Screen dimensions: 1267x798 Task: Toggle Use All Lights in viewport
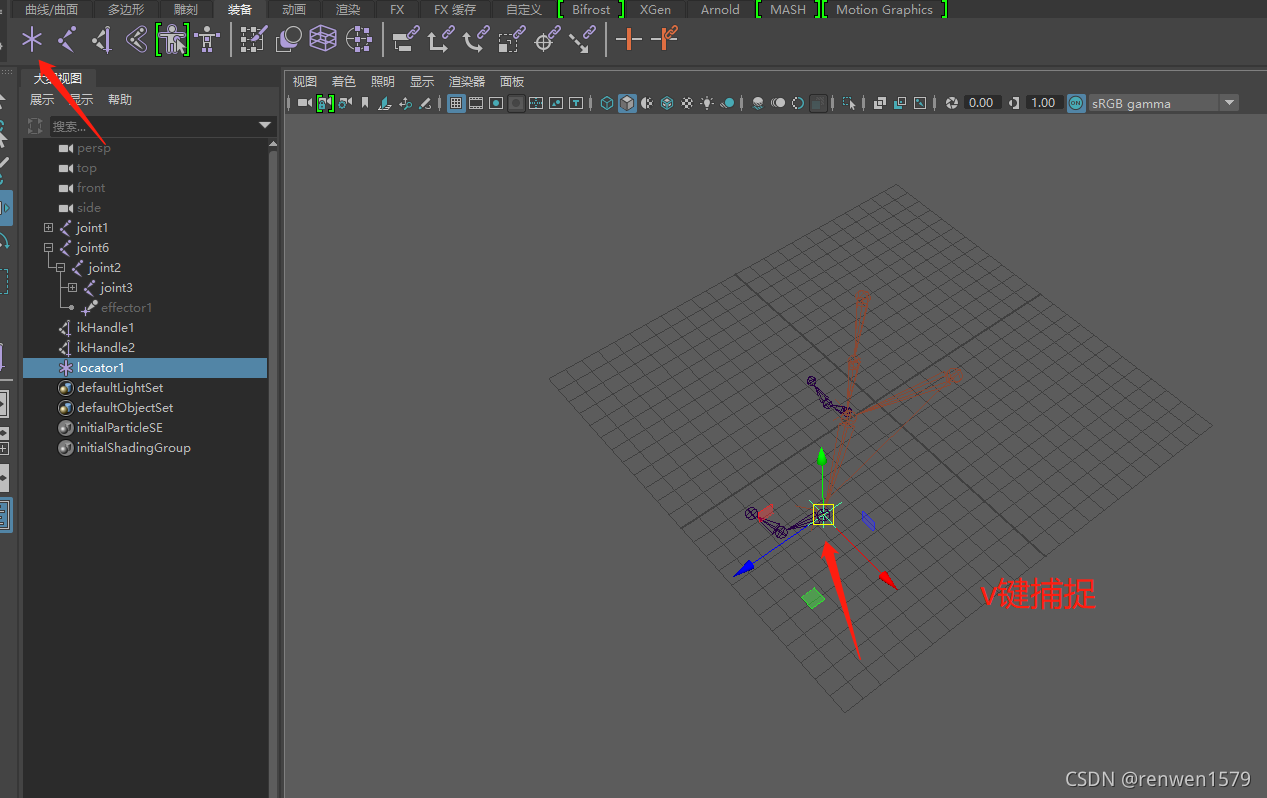click(708, 103)
